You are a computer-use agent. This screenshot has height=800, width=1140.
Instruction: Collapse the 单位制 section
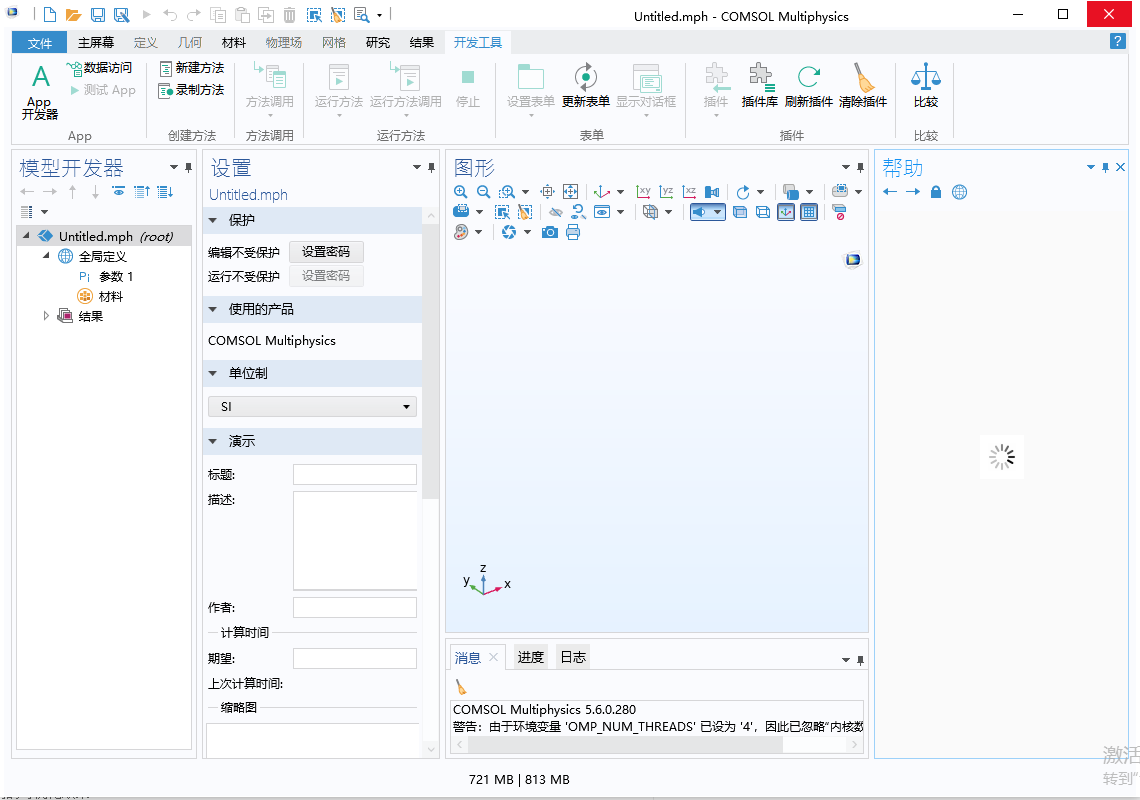(213, 373)
